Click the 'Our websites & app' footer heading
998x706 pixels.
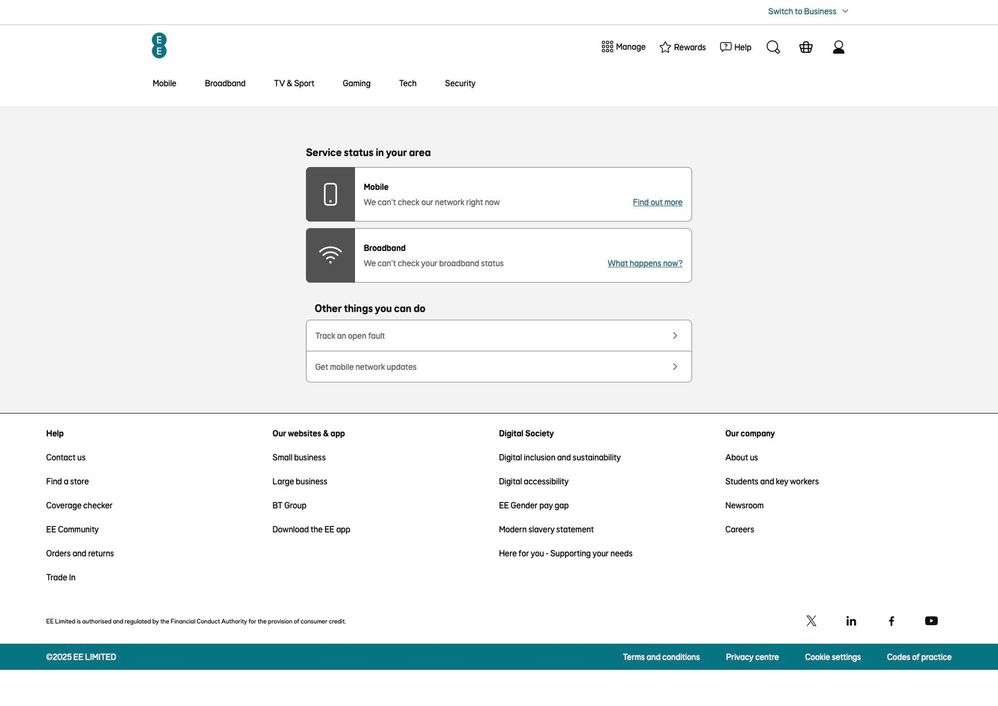point(309,434)
